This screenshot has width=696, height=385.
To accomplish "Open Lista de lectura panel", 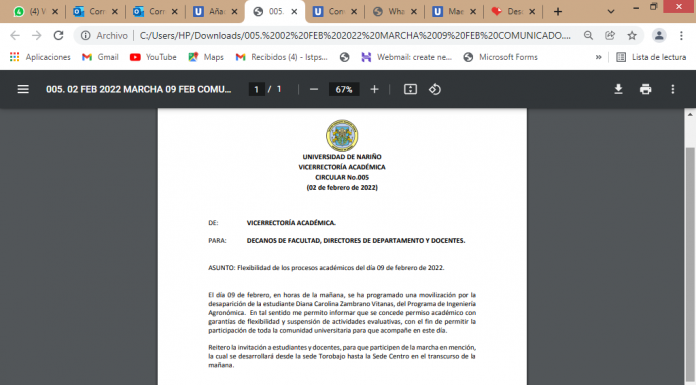I will point(651,57).
